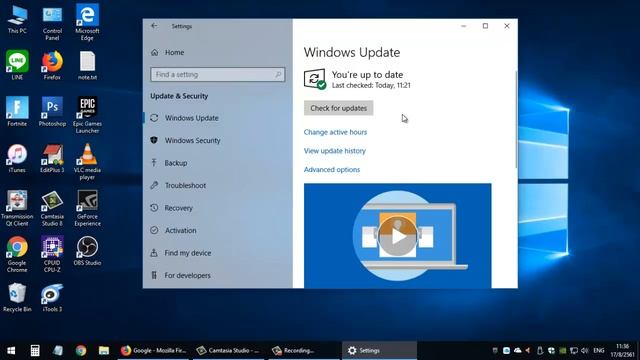640x360 pixels.
Task: Click the Settings window vertical scrollbar
Action: [x=516, y=119]
